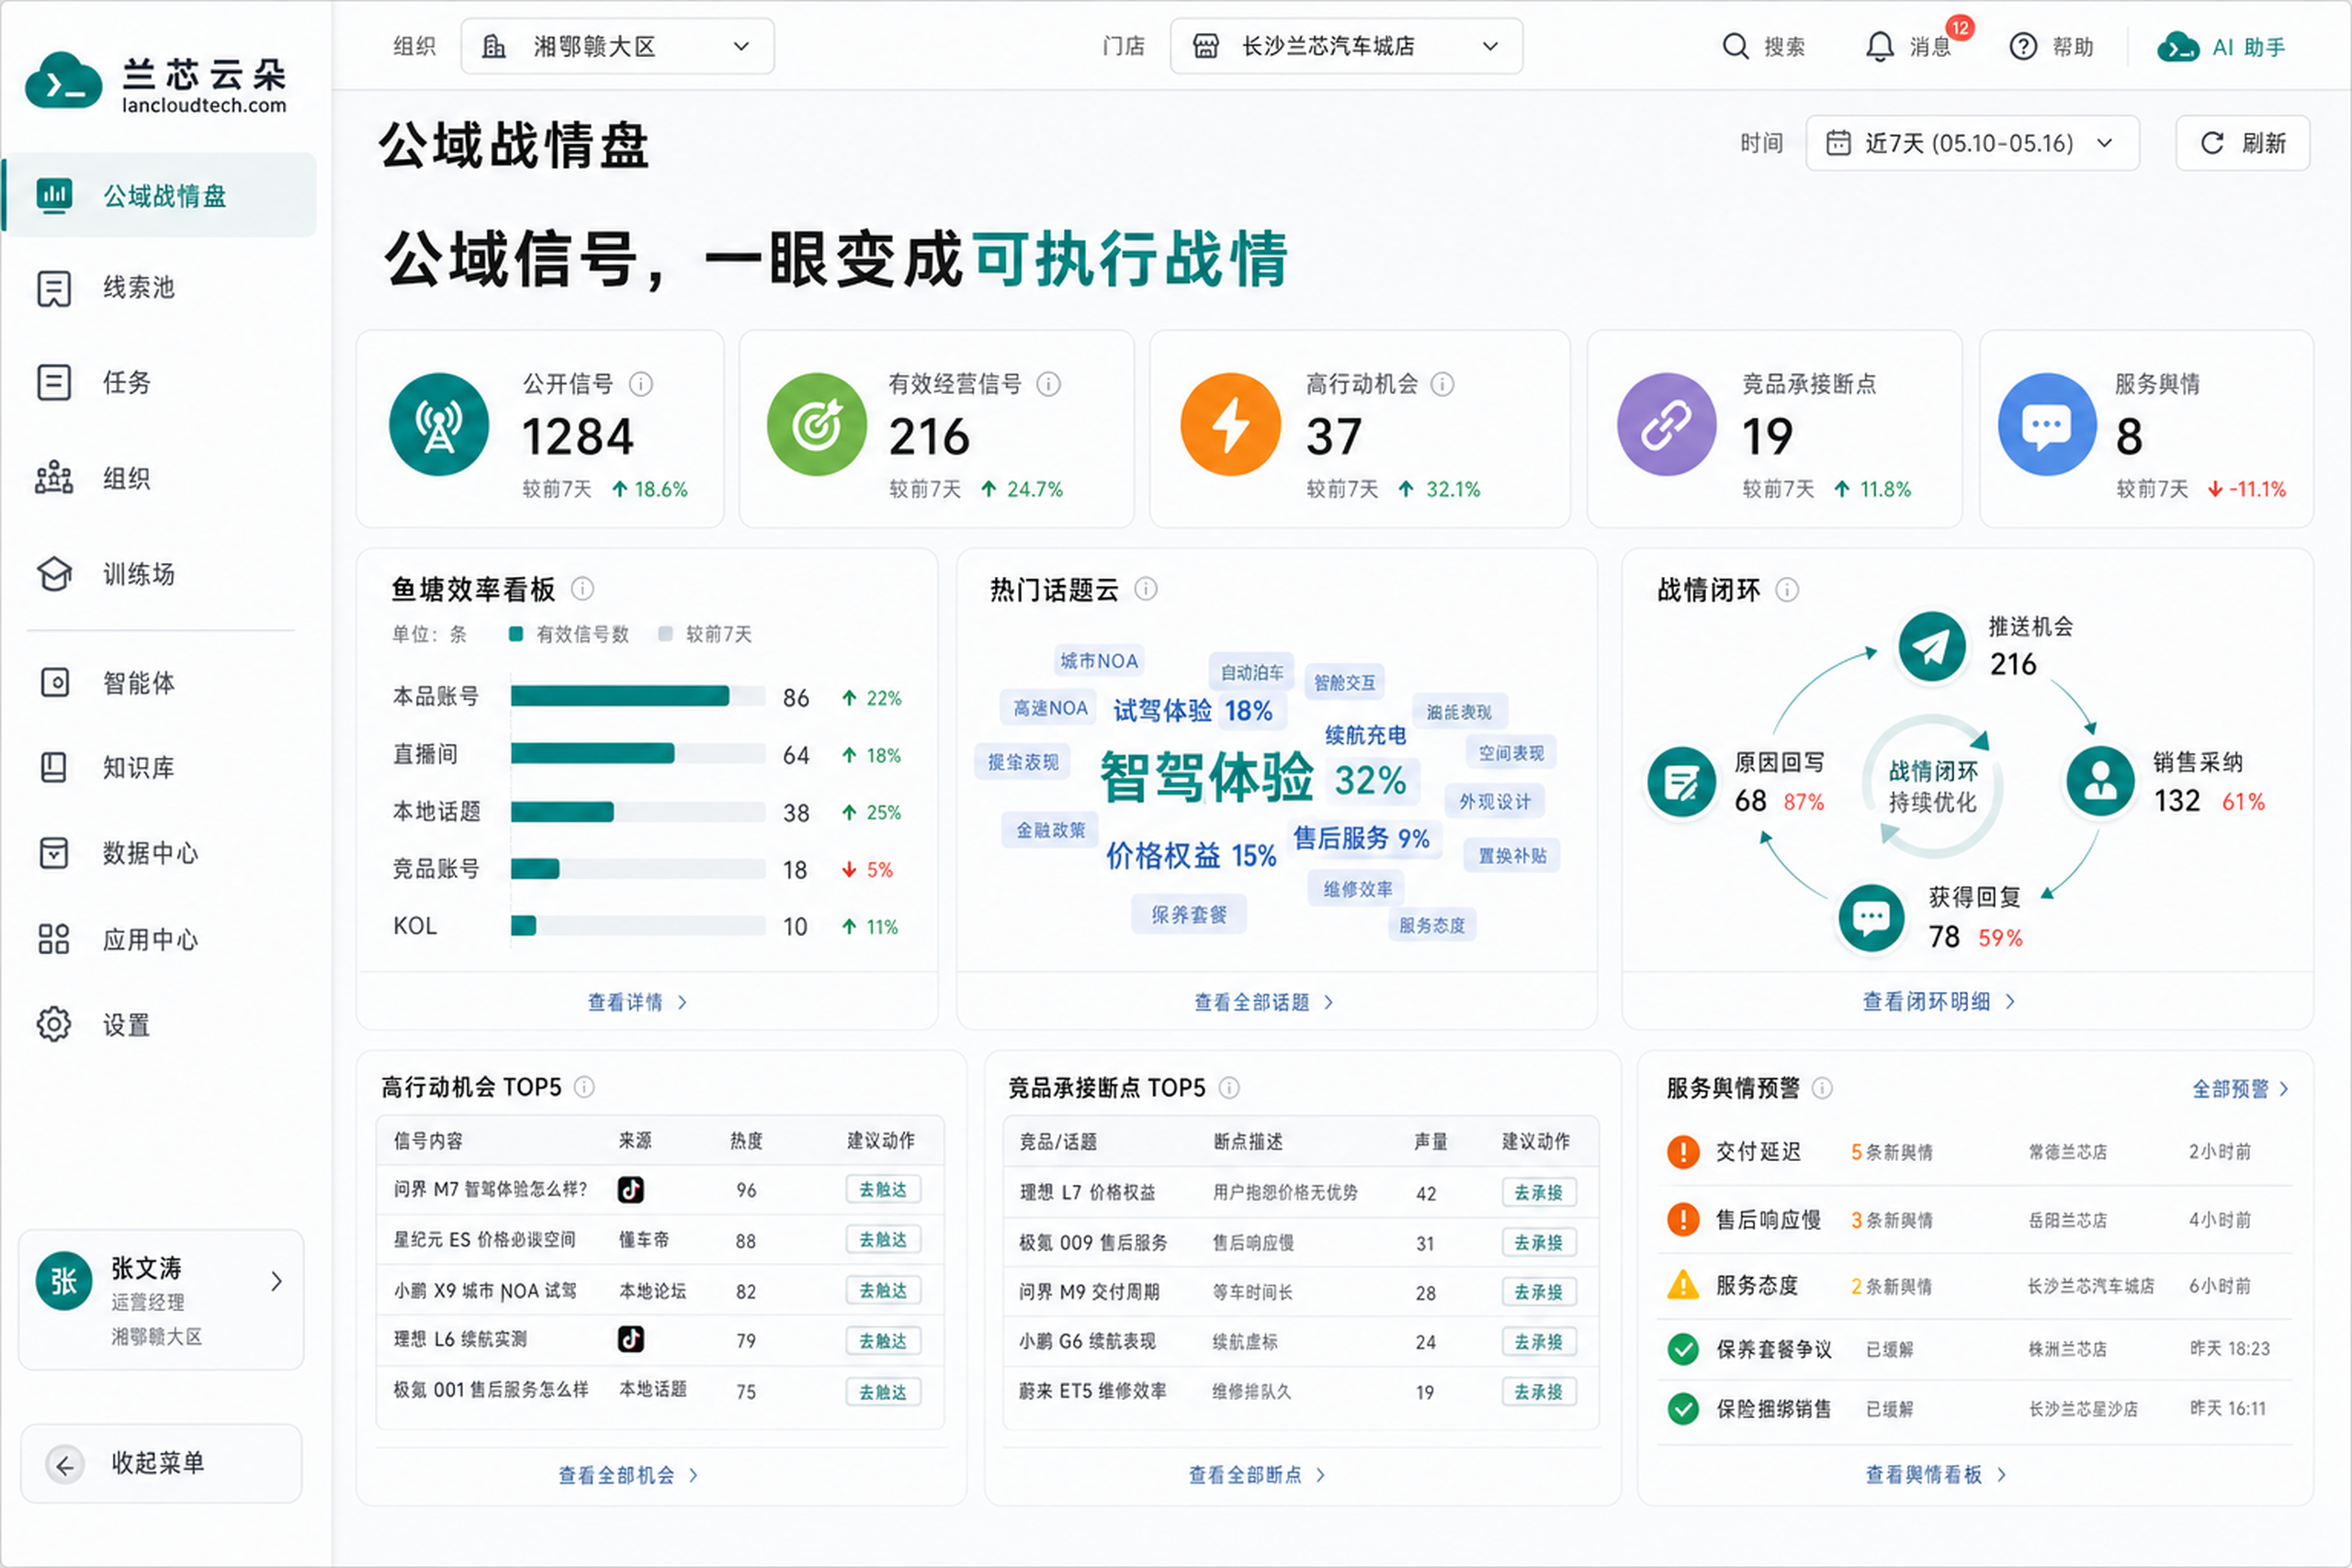Screen dimensions: 2352x1568
Task: Show info icon beside 服务舆情预警
Action: 1823,1088
